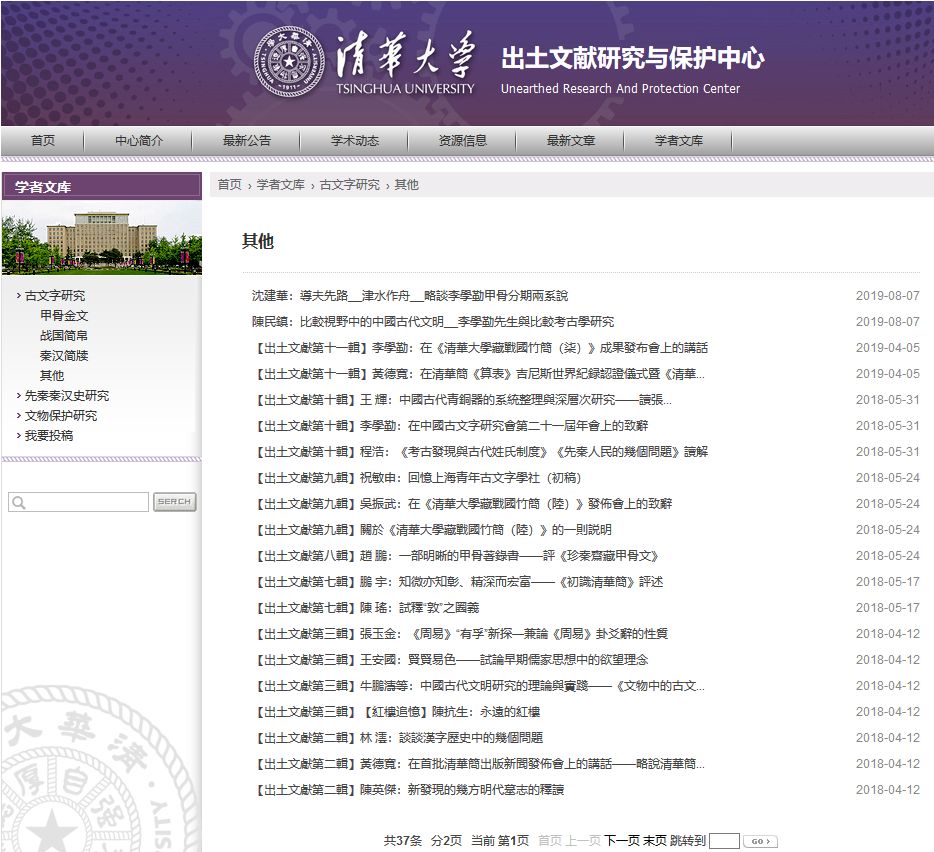Open 張玉金 article on 《周易》"有孚"新探
The image size is (934, 852).
[x=462, y=634]
